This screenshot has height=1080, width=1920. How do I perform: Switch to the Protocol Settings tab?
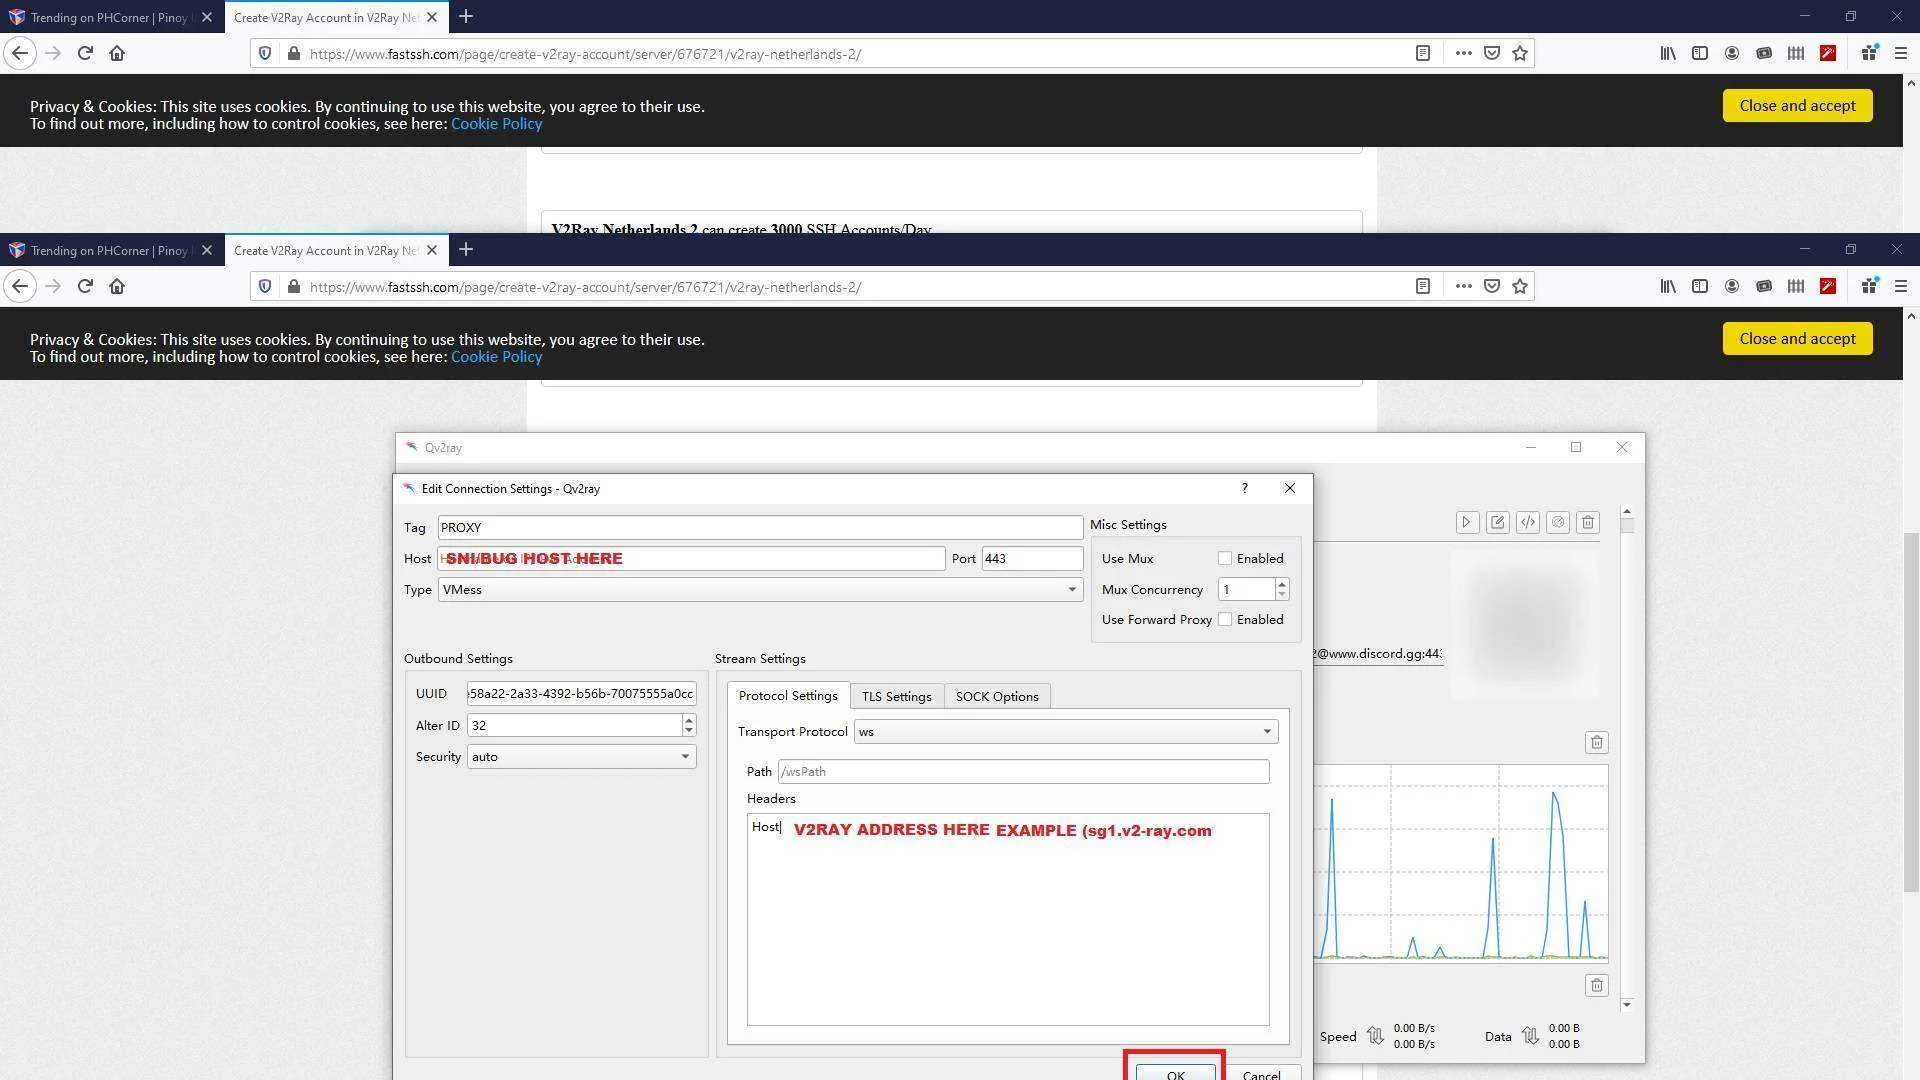tap(788, 696)
